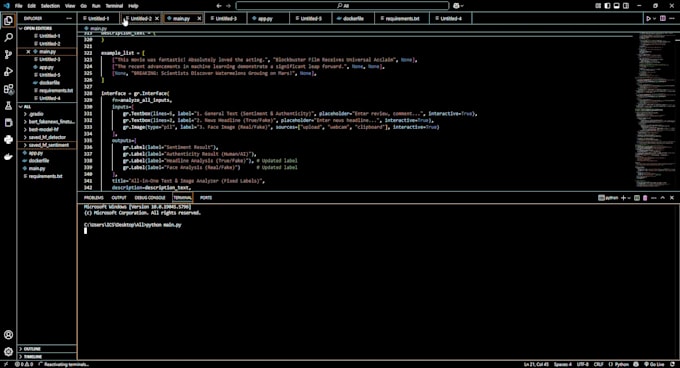
Task: Split the terminal
Action: [x=637, y=198]
